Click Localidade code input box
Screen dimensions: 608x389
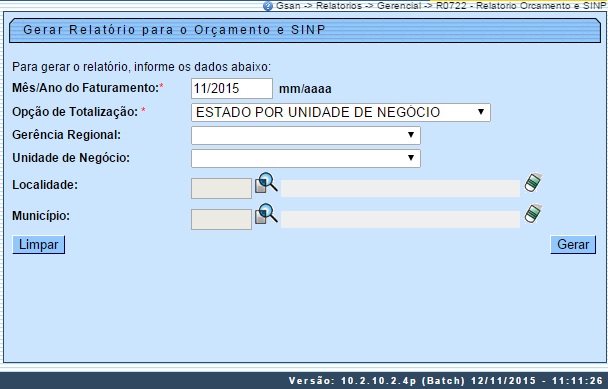coord(221,188)
